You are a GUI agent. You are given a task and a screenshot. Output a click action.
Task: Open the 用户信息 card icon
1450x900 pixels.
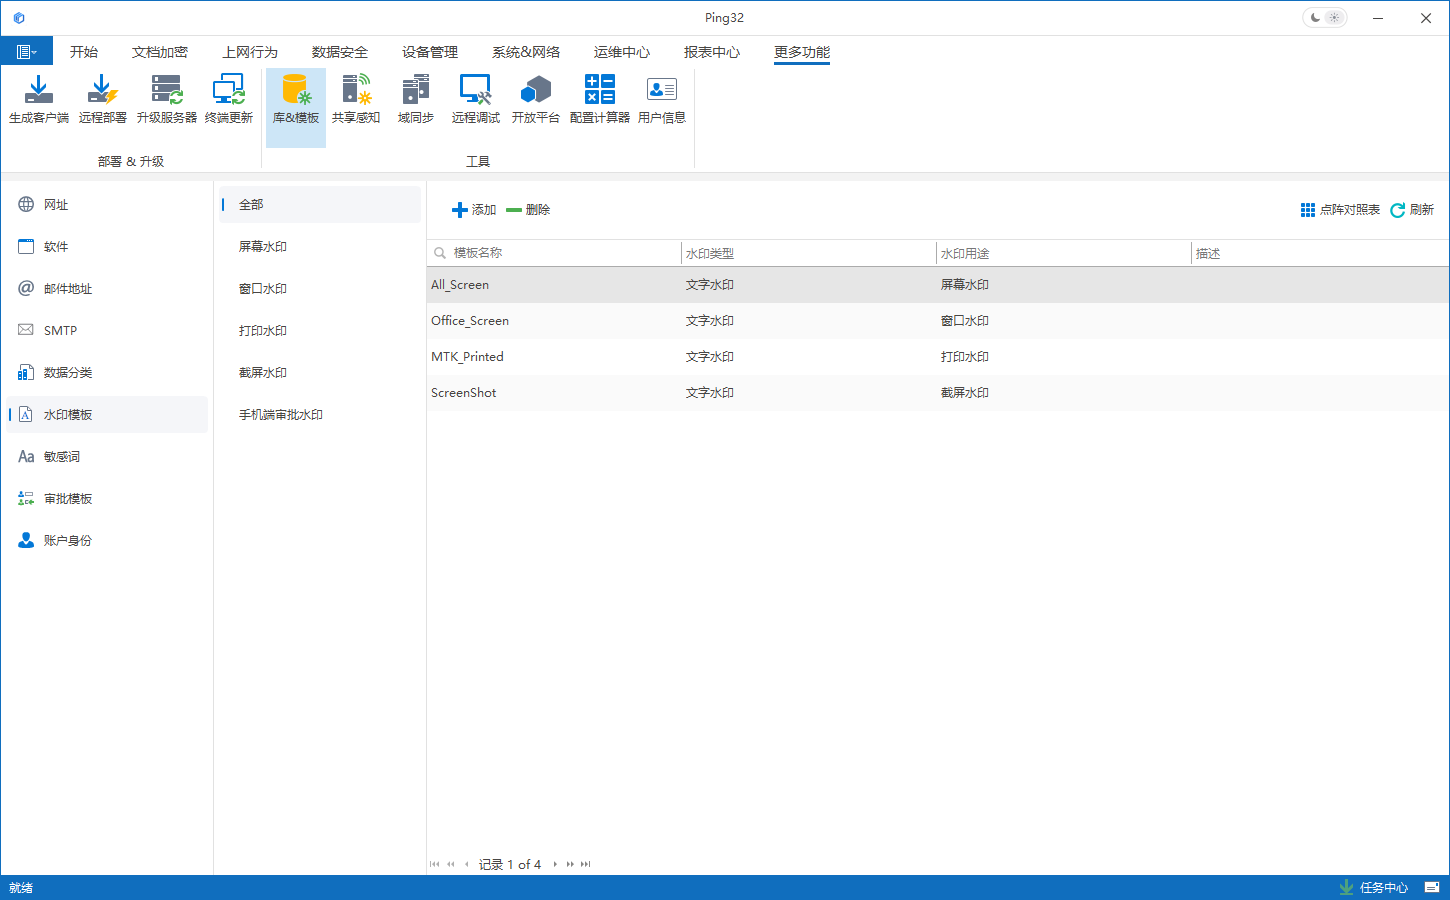pos(661,90)
